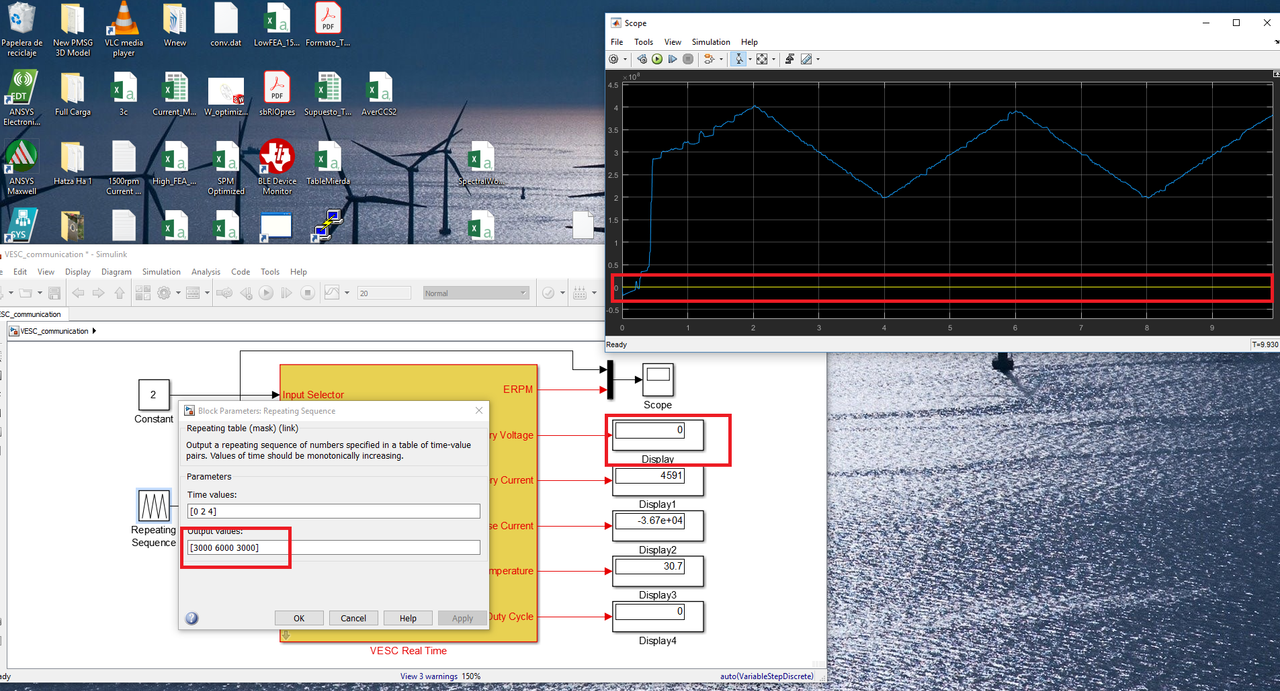Open Simulink Code menu
This screenshot has width=1280, height=691.
(241, 272)
